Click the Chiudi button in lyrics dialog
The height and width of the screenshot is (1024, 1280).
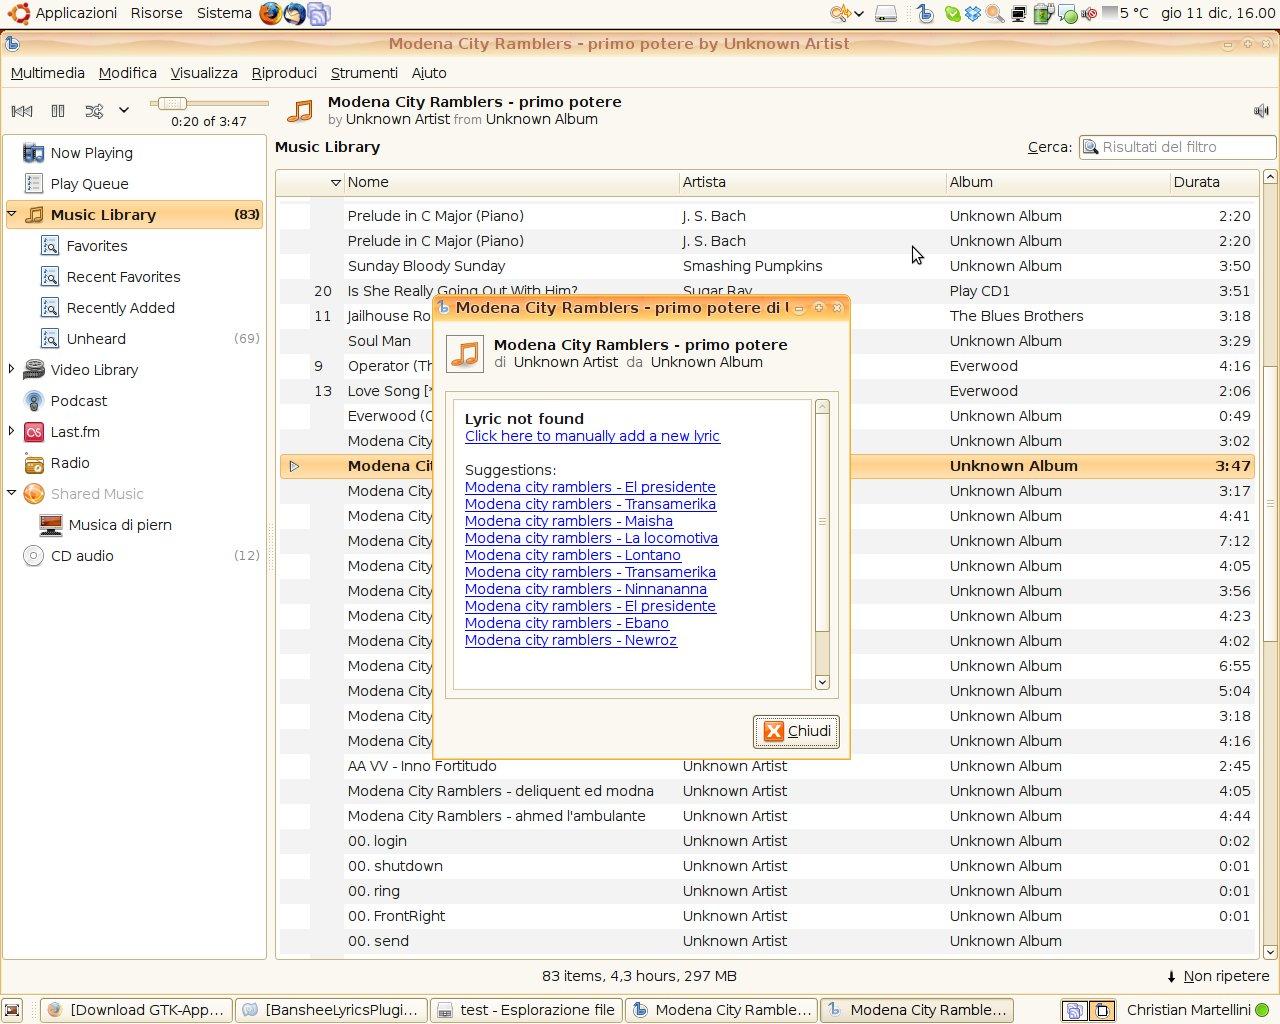pyautogui.click(x=796, y=731)
